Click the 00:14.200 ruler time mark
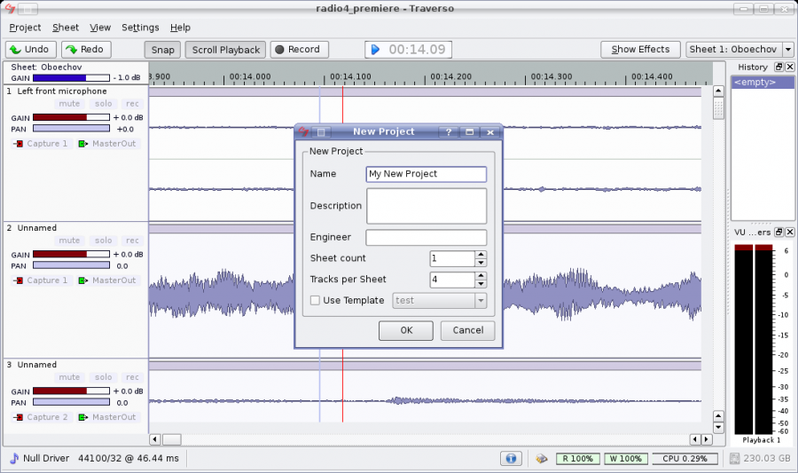The width and height of the screenshot is (798, 473). [451, 77]
